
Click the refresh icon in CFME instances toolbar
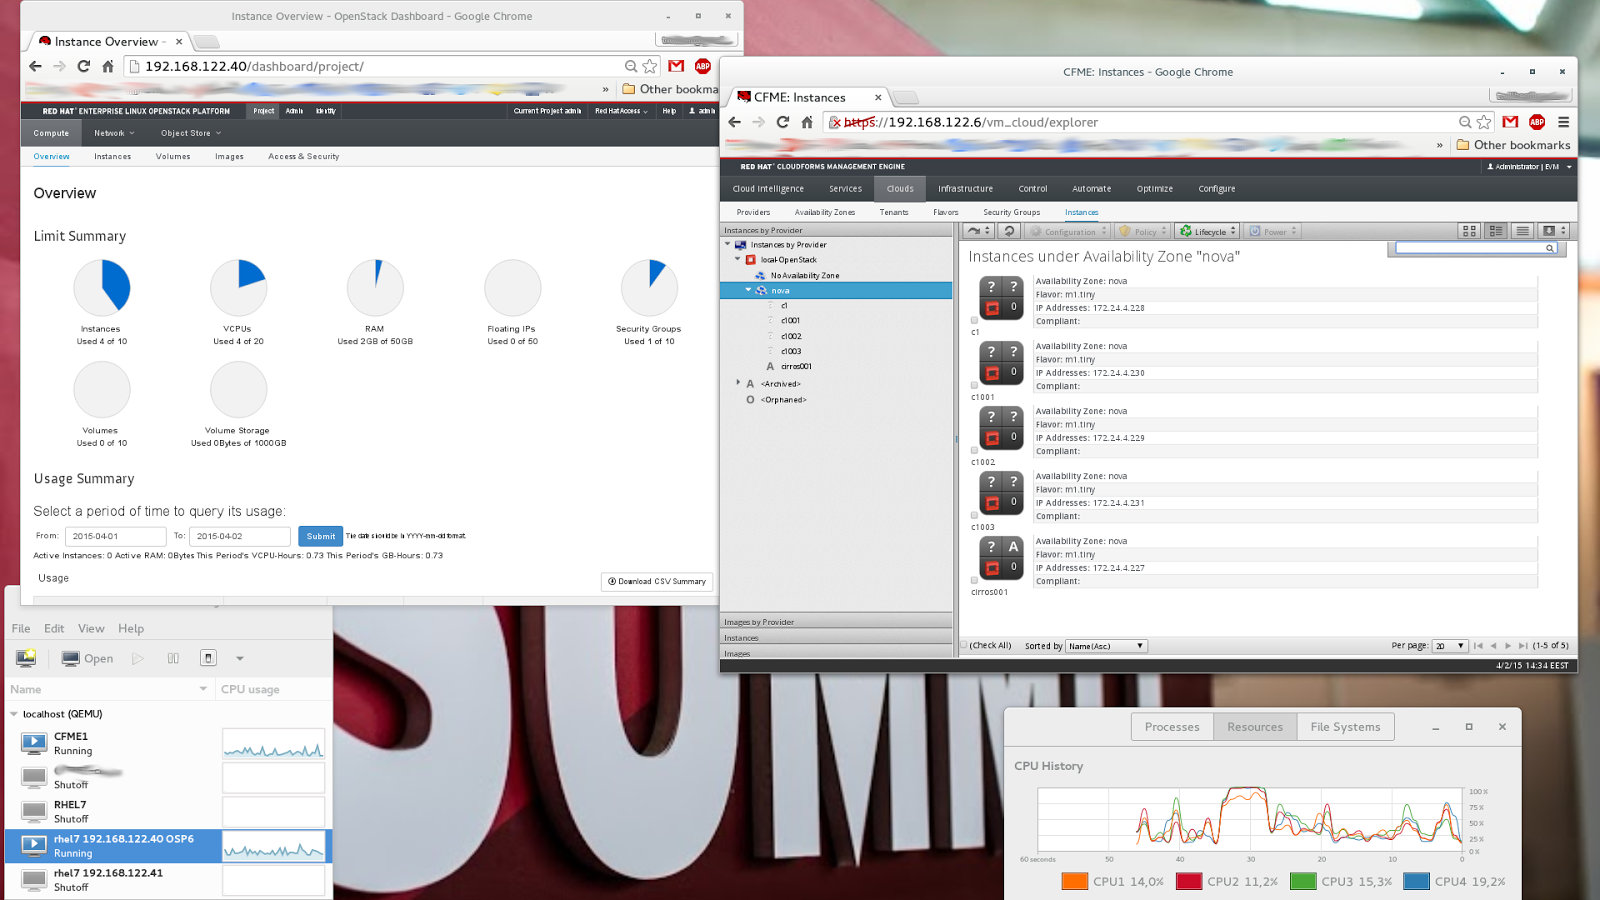[x=1009, y=231]
